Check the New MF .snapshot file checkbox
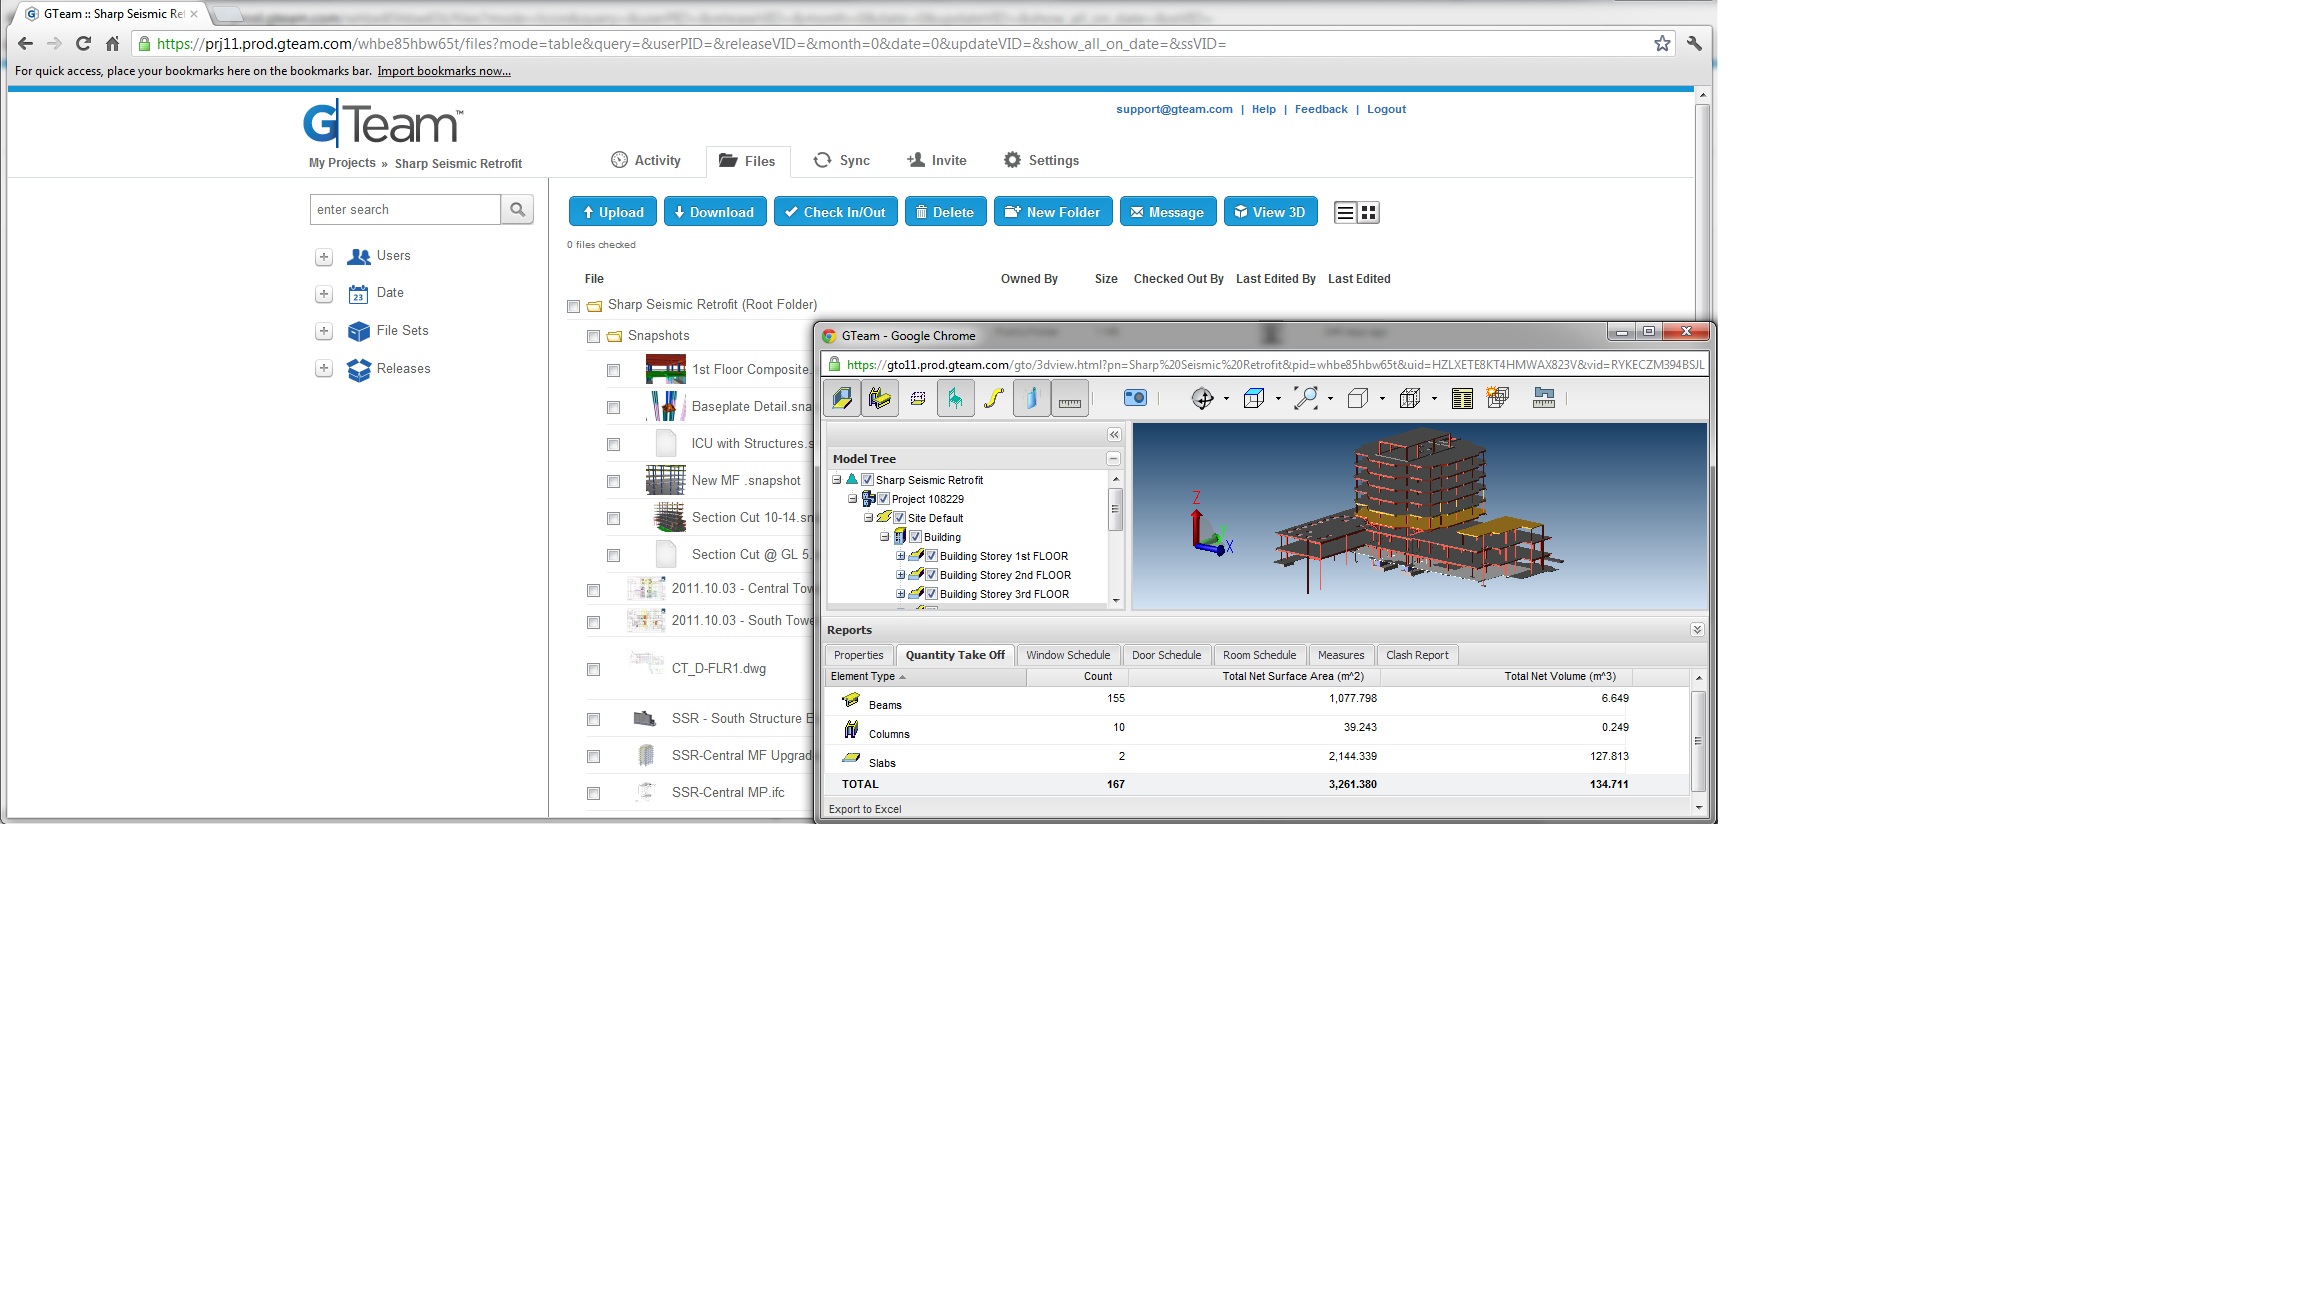This screenshot has height=1296, width=2304. pos(613,481)
